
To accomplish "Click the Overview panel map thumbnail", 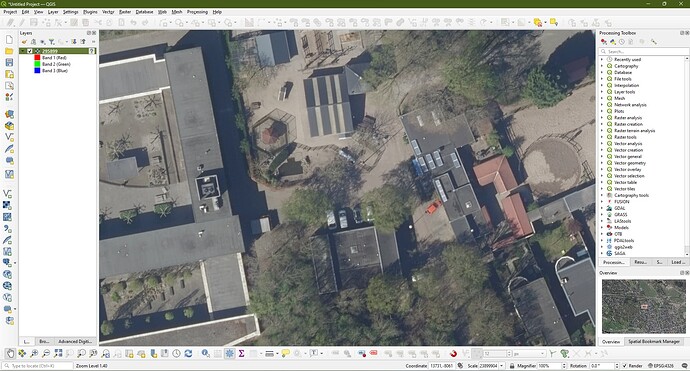I will (x=643, y=306).
